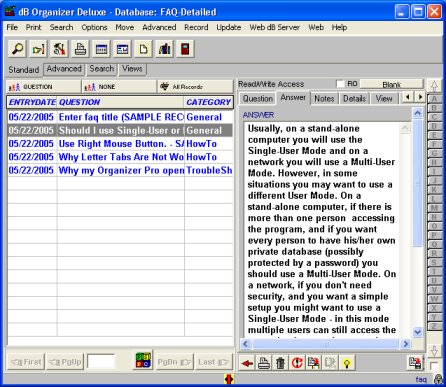The height and width of the screenshot is (387, 446).
Task: Select the View record tab
Action: click(384, 99)
